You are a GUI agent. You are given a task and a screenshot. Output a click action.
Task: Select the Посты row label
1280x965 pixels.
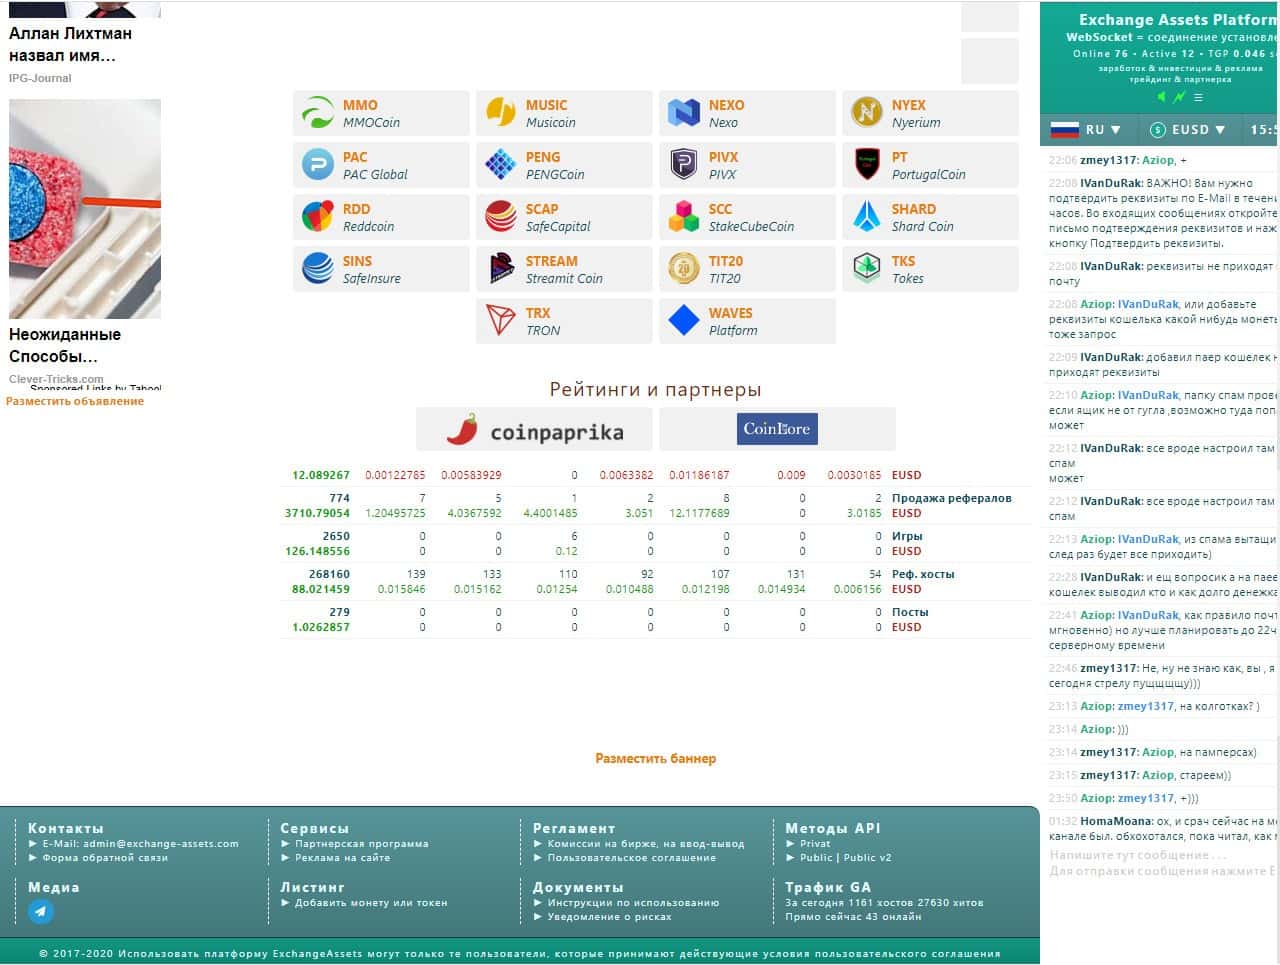point(910,612)
